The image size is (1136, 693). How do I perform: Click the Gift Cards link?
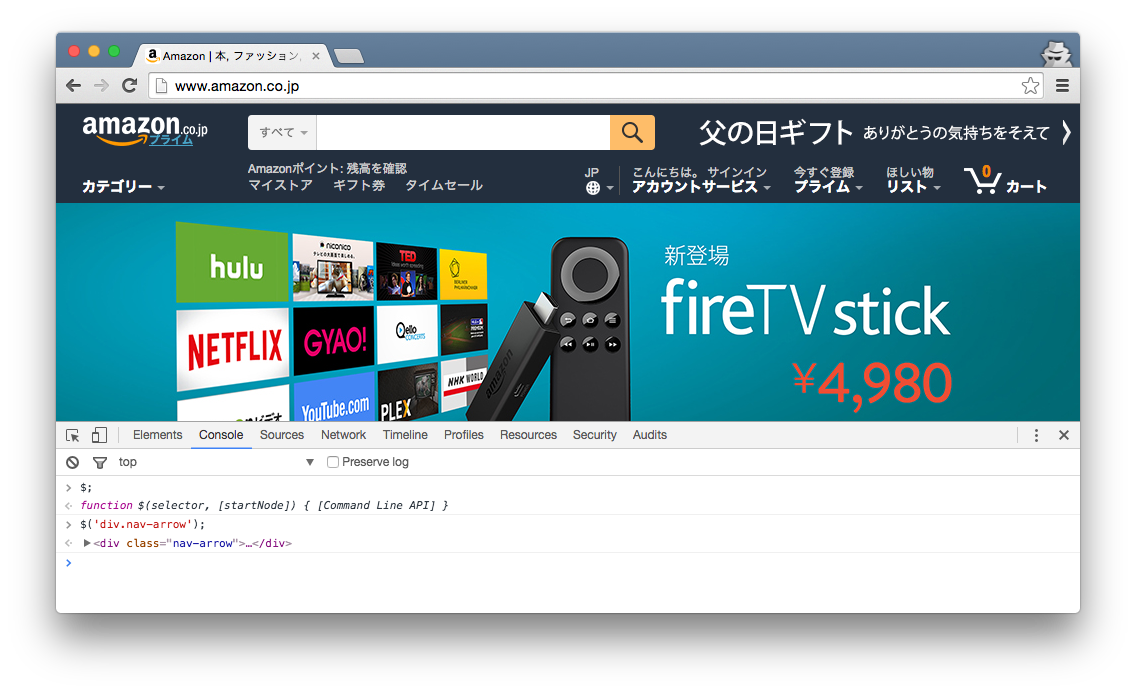click(358, 185)
